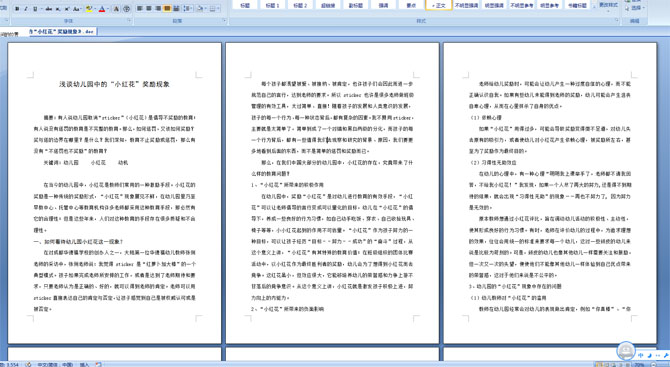The width and height of the screenshot is (670, 367).
Task: Click the first page title heading
Action: tap(115, 84)
